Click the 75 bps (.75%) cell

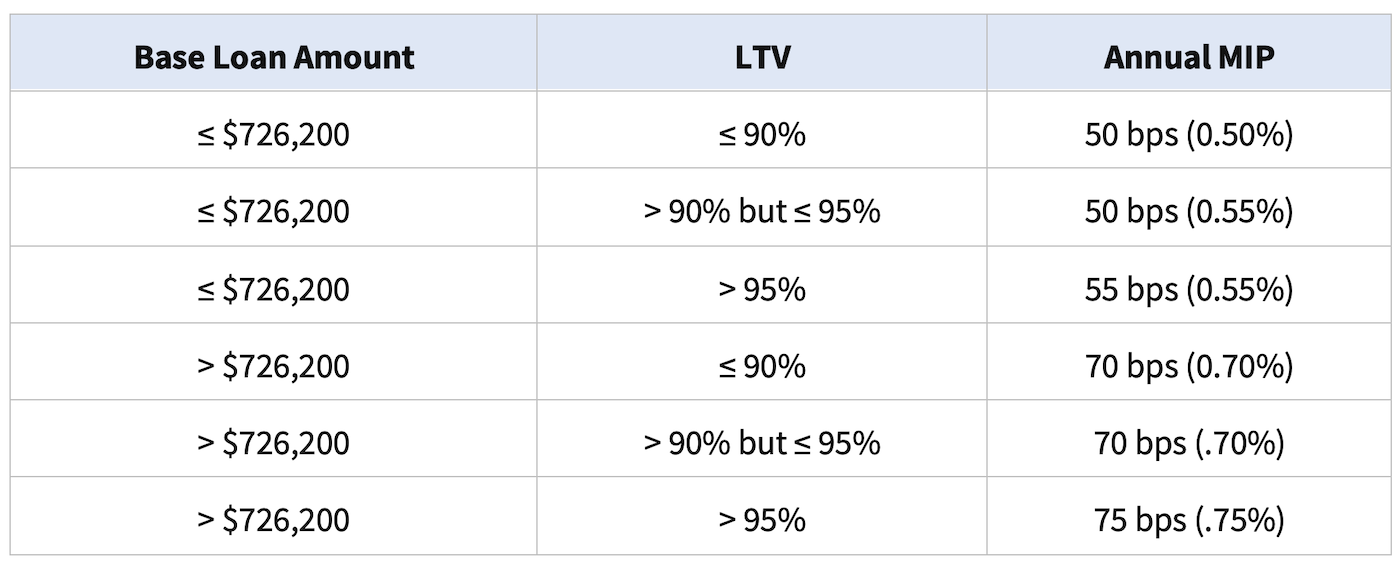1189,520
